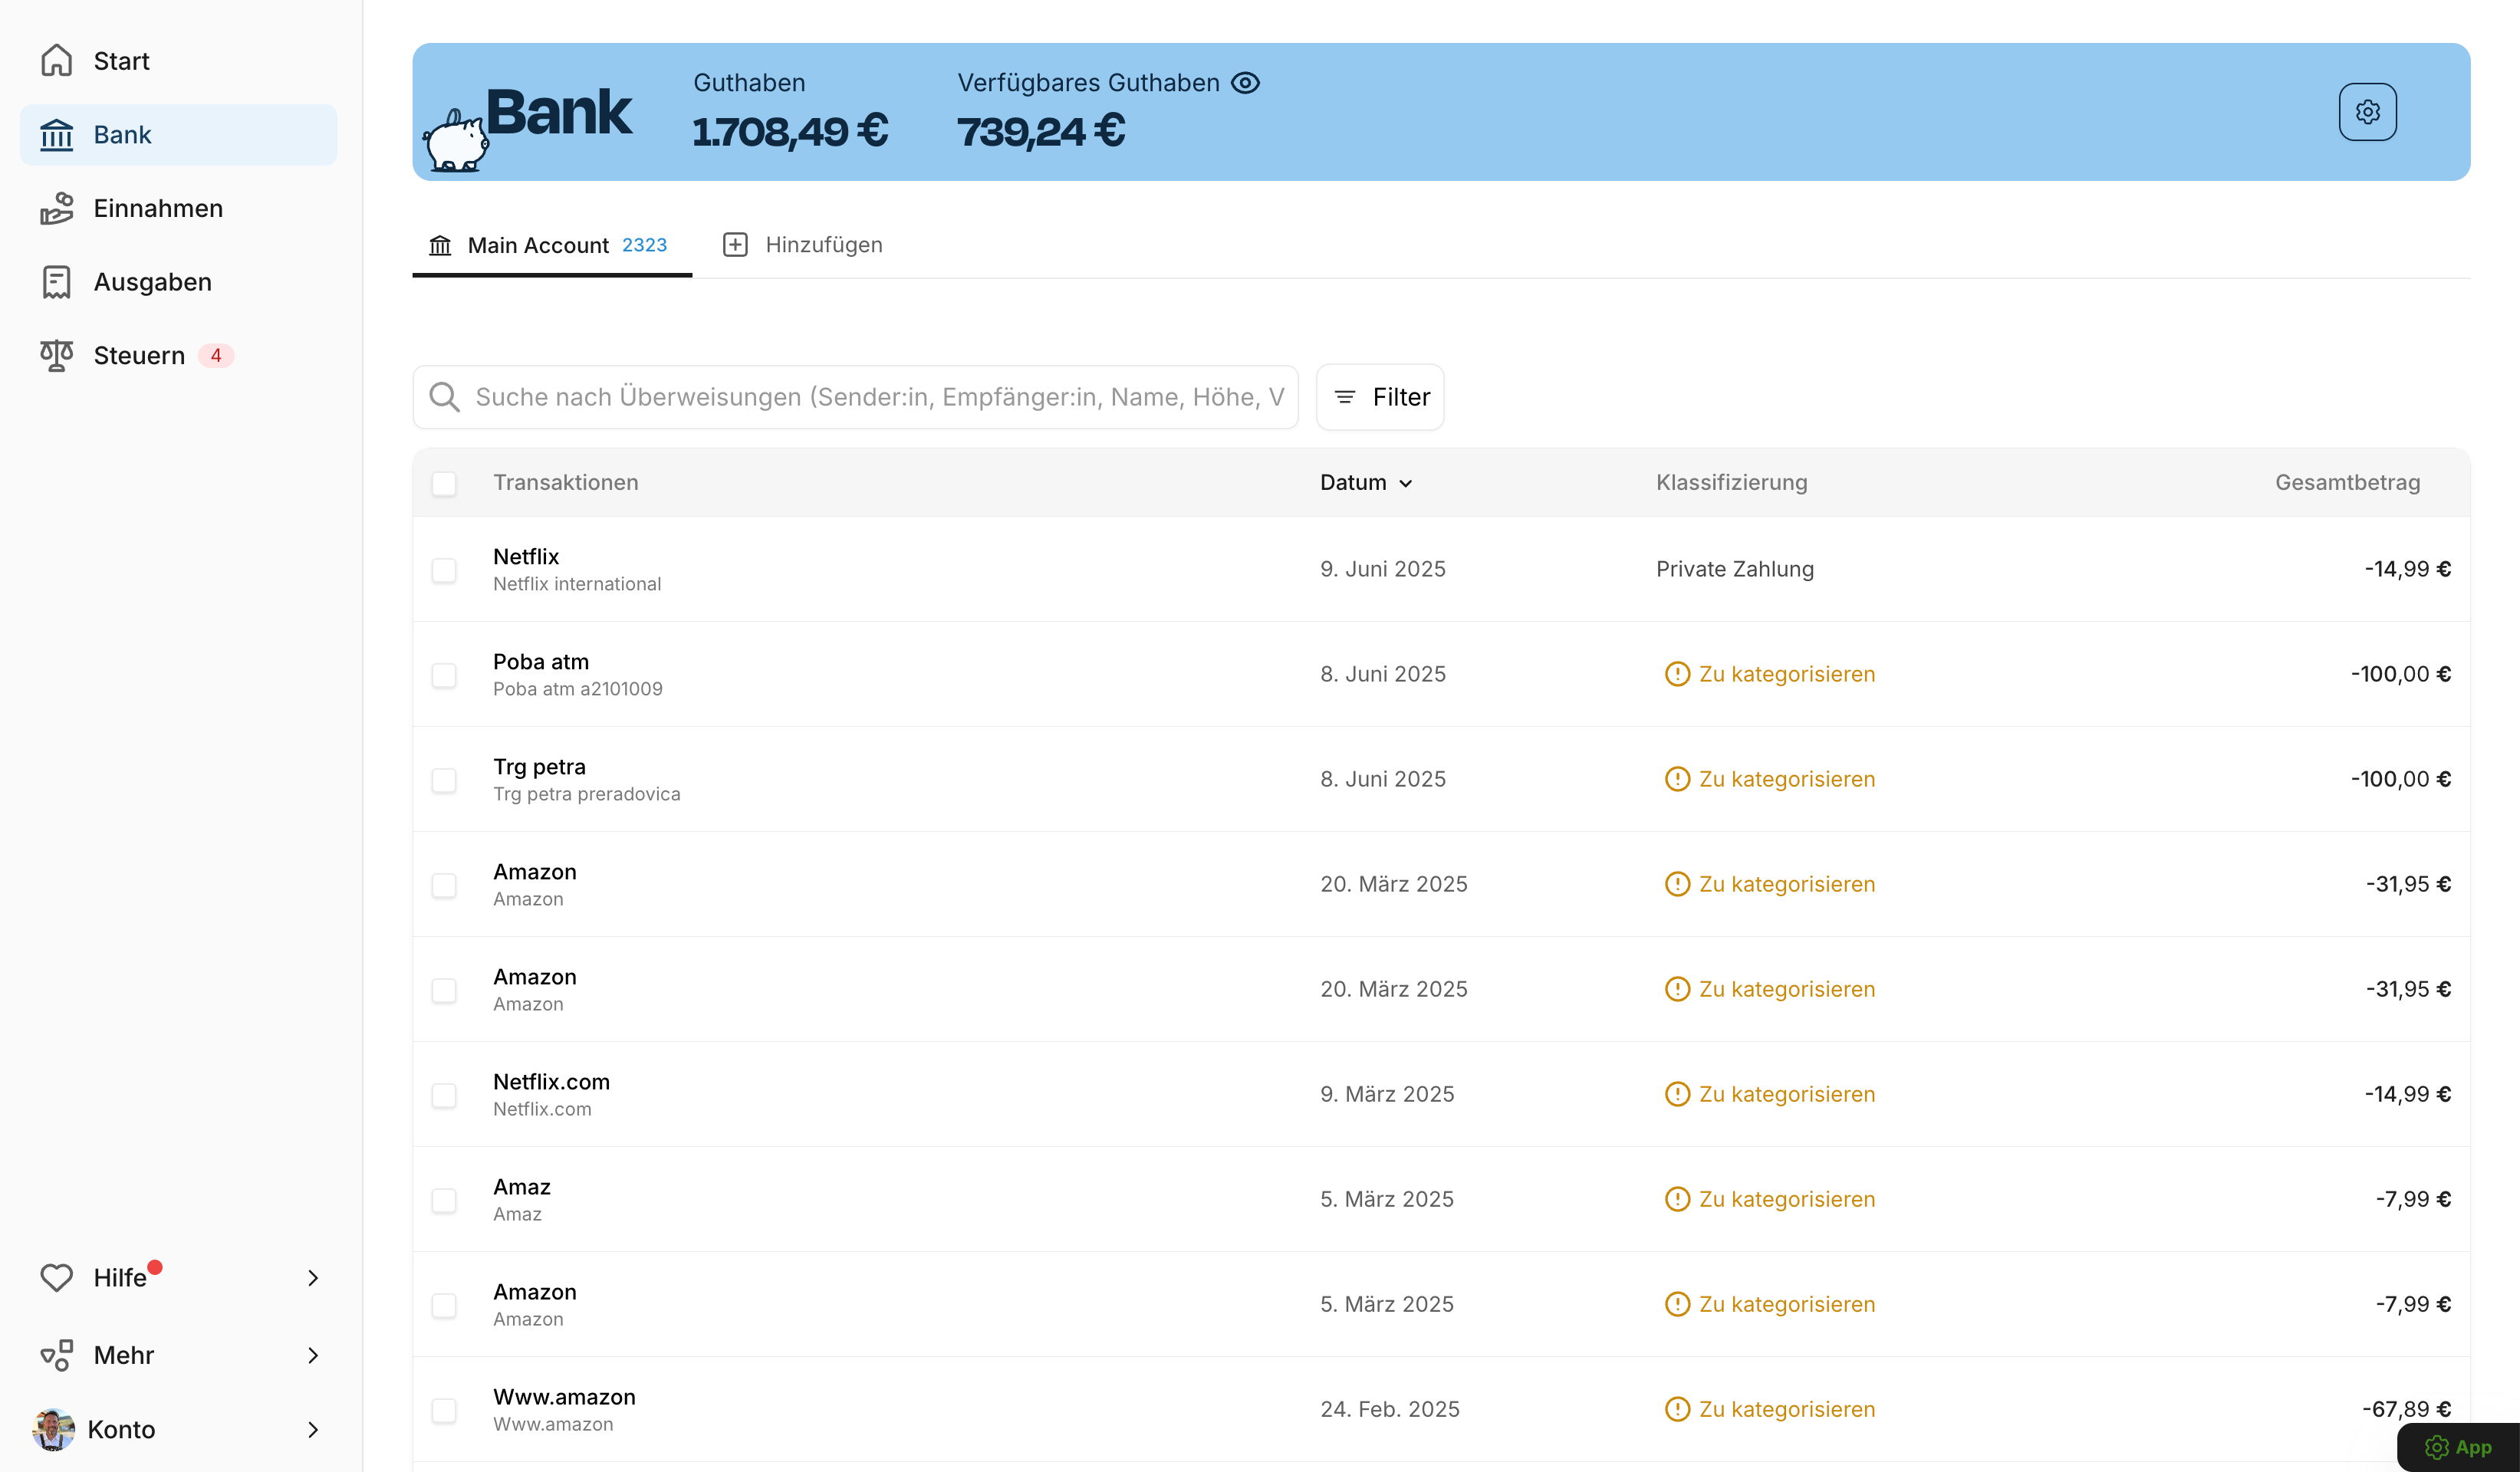2520x1472 pixels.
Task: Sort by the Datum column arrow
Action: pyautogui.click(x=1405, y=483)
